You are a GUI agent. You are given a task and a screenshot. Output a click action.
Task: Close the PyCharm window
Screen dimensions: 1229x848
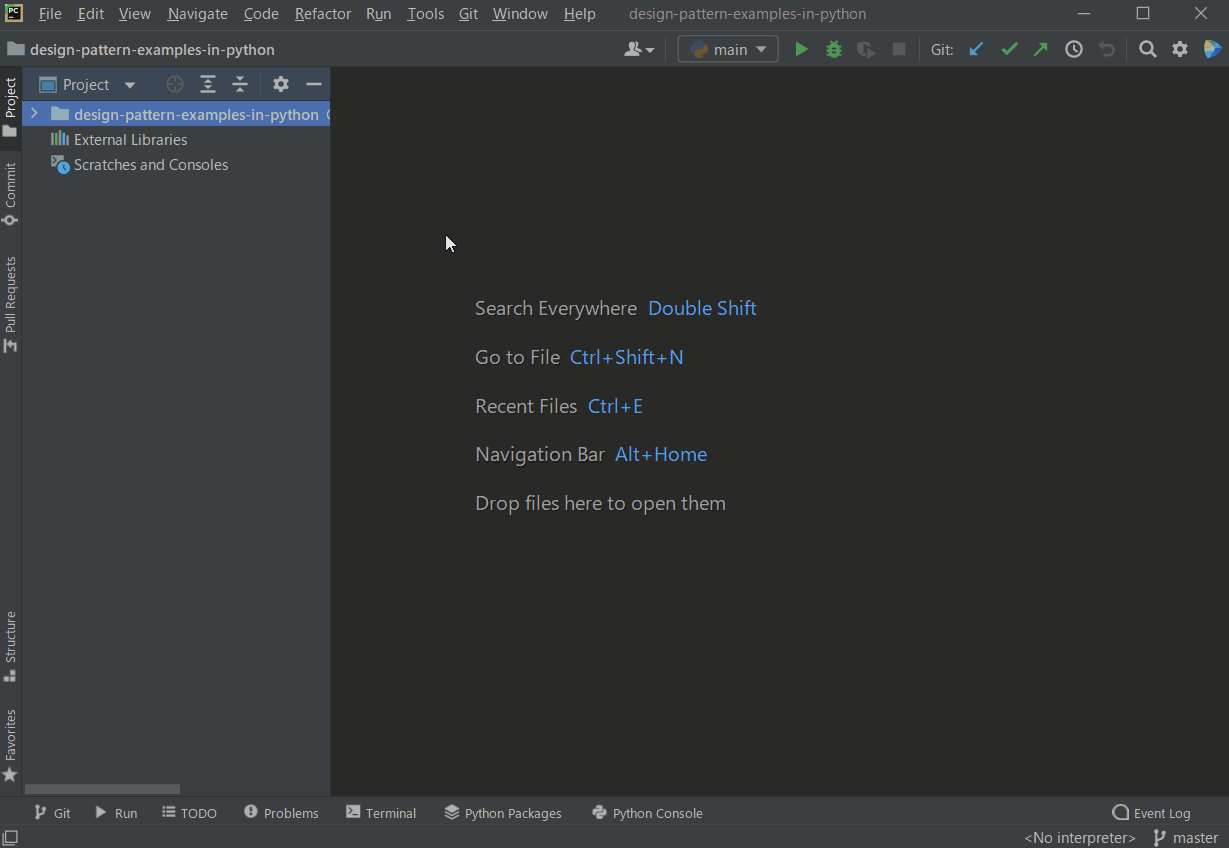[1201, 14]
